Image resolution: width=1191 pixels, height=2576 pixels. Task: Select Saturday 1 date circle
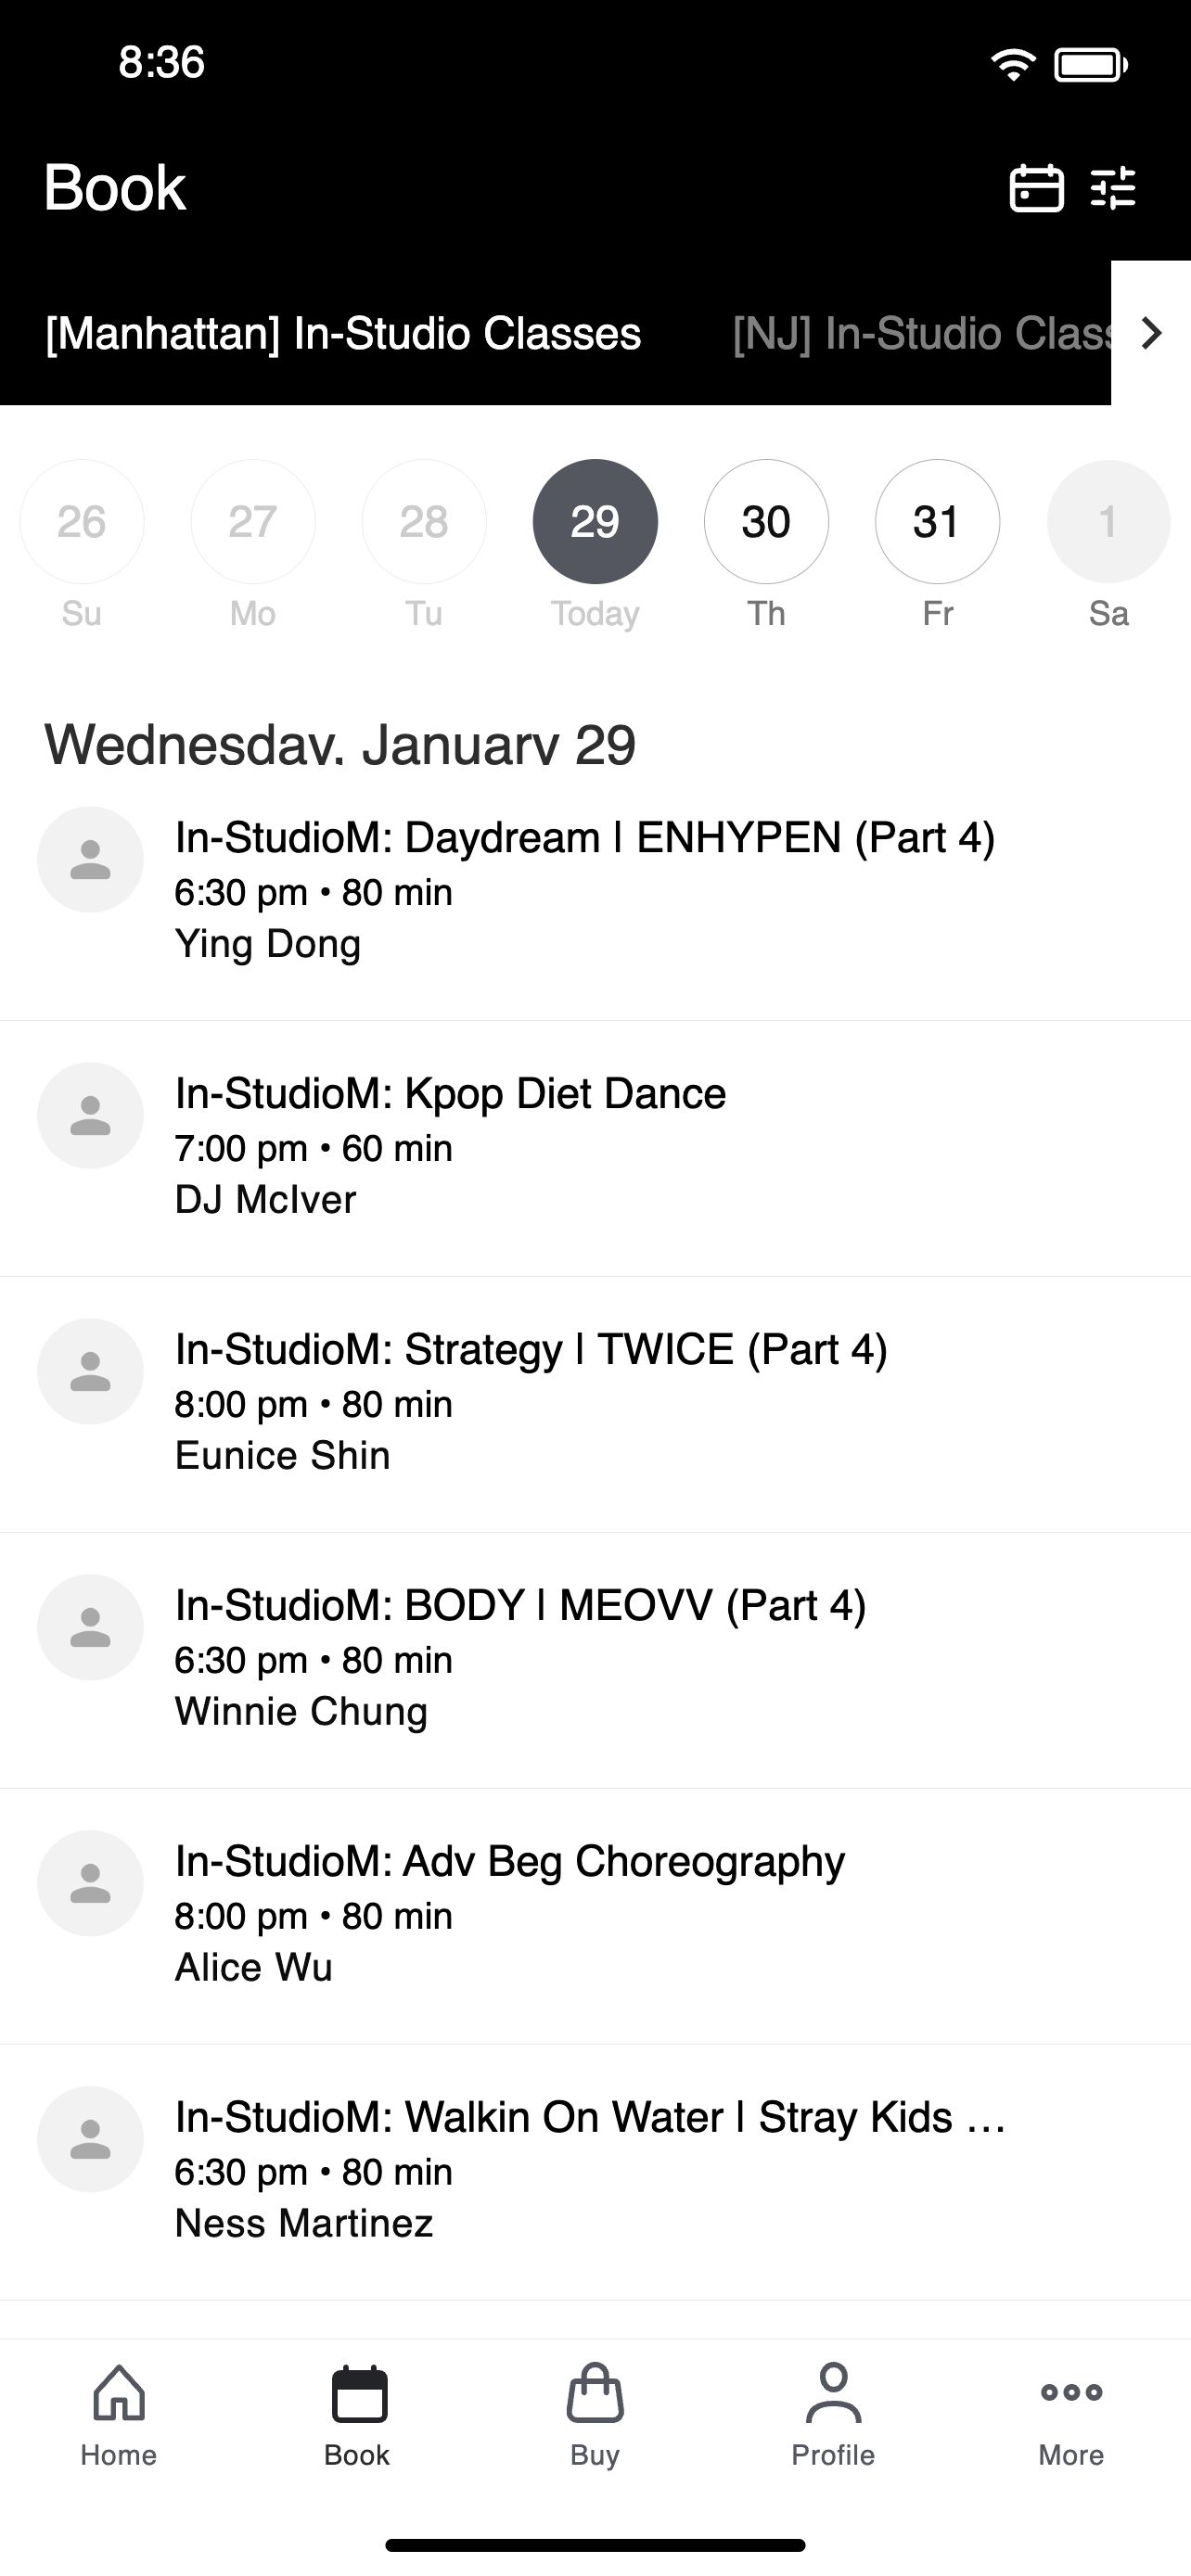coord(1108,521)
